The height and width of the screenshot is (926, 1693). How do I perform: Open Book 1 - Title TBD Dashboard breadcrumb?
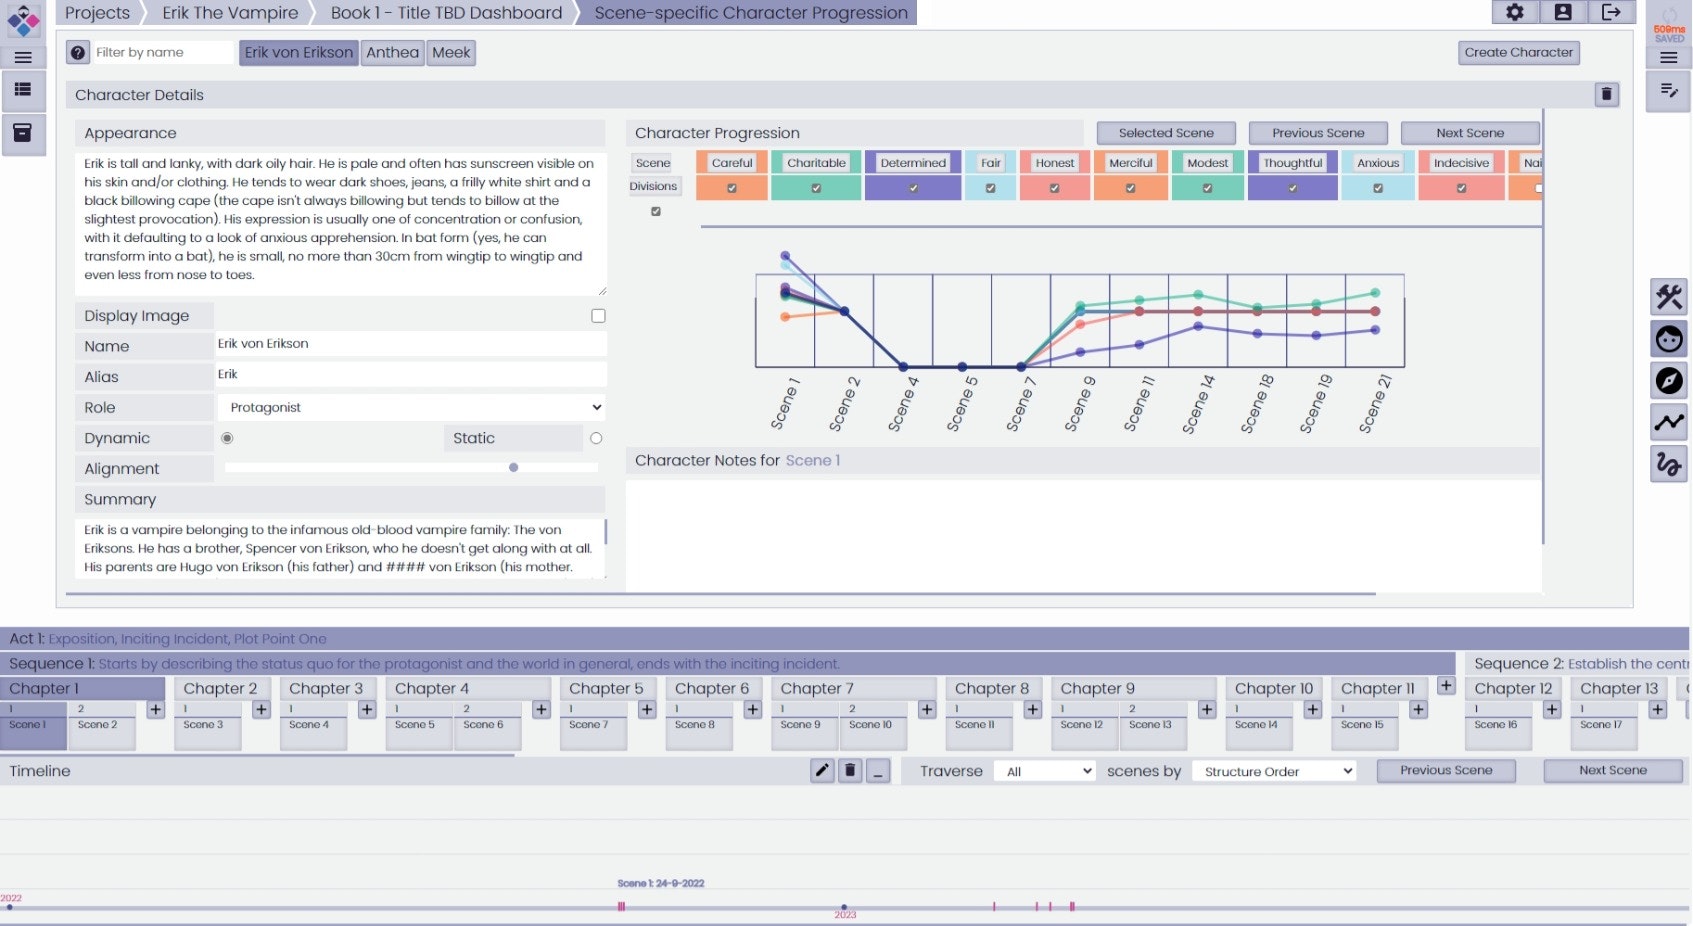pos(446,13)
